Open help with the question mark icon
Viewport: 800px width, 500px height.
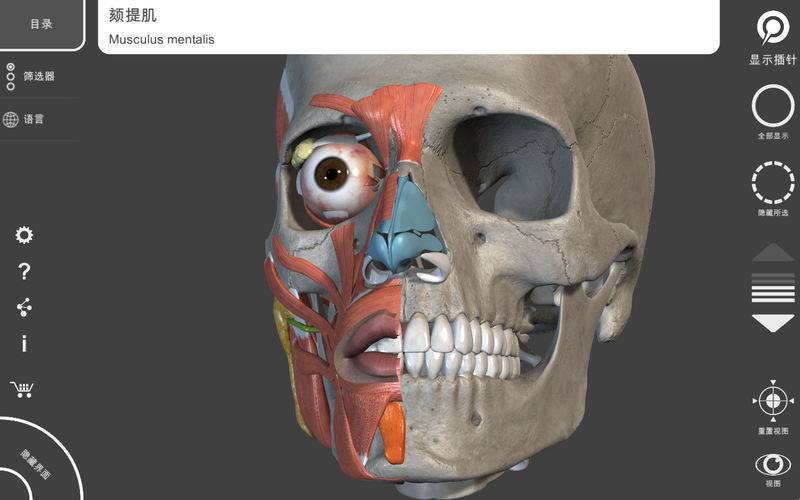pos(24,271)
